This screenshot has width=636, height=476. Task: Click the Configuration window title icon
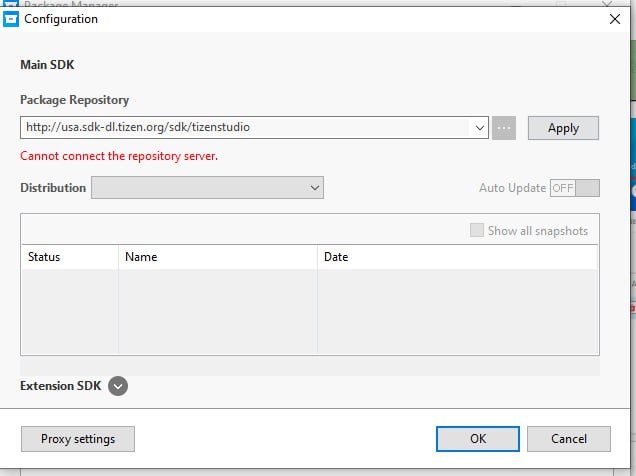pos(11,19)
